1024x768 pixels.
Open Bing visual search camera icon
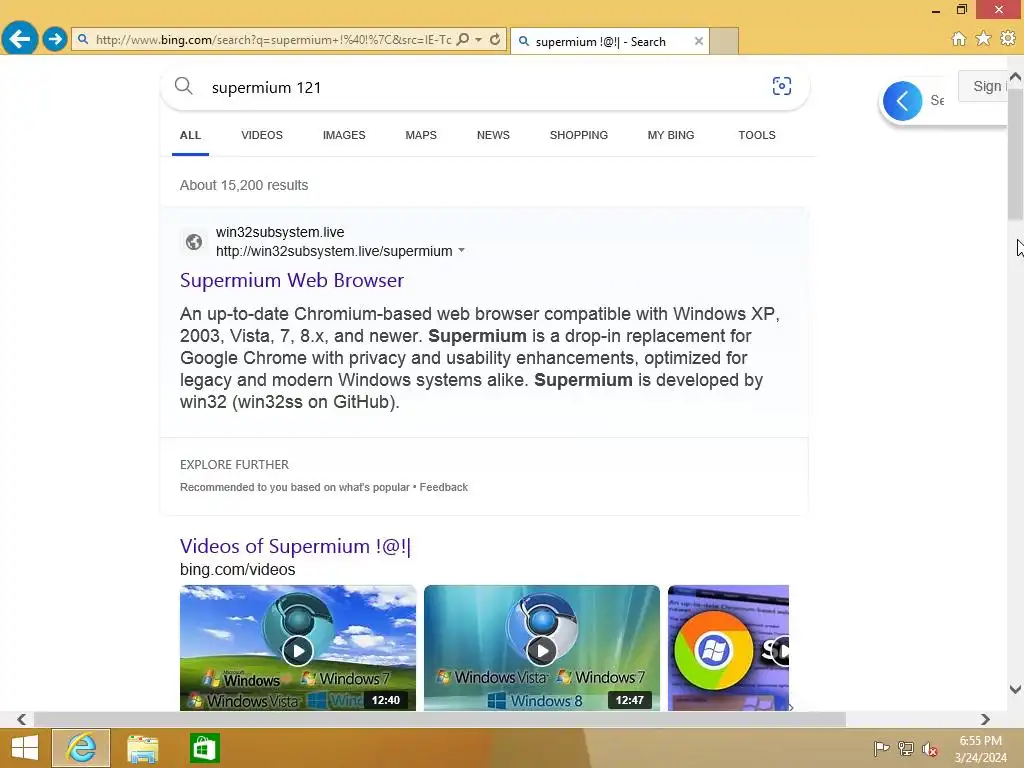[781, 86]
